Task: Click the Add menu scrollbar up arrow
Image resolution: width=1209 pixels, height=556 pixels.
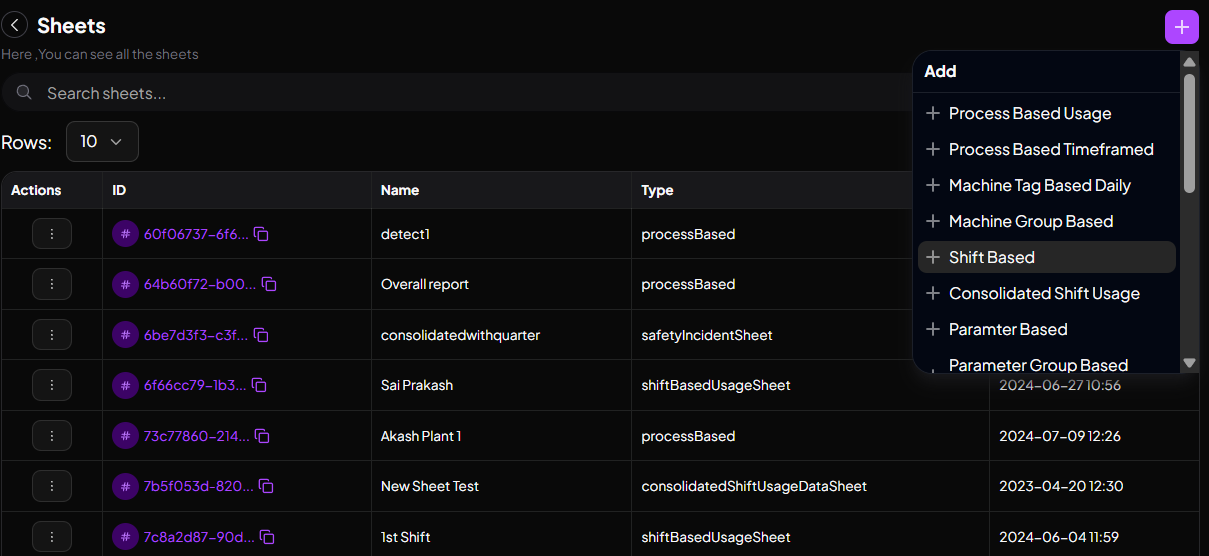Action: (1189, 62)
